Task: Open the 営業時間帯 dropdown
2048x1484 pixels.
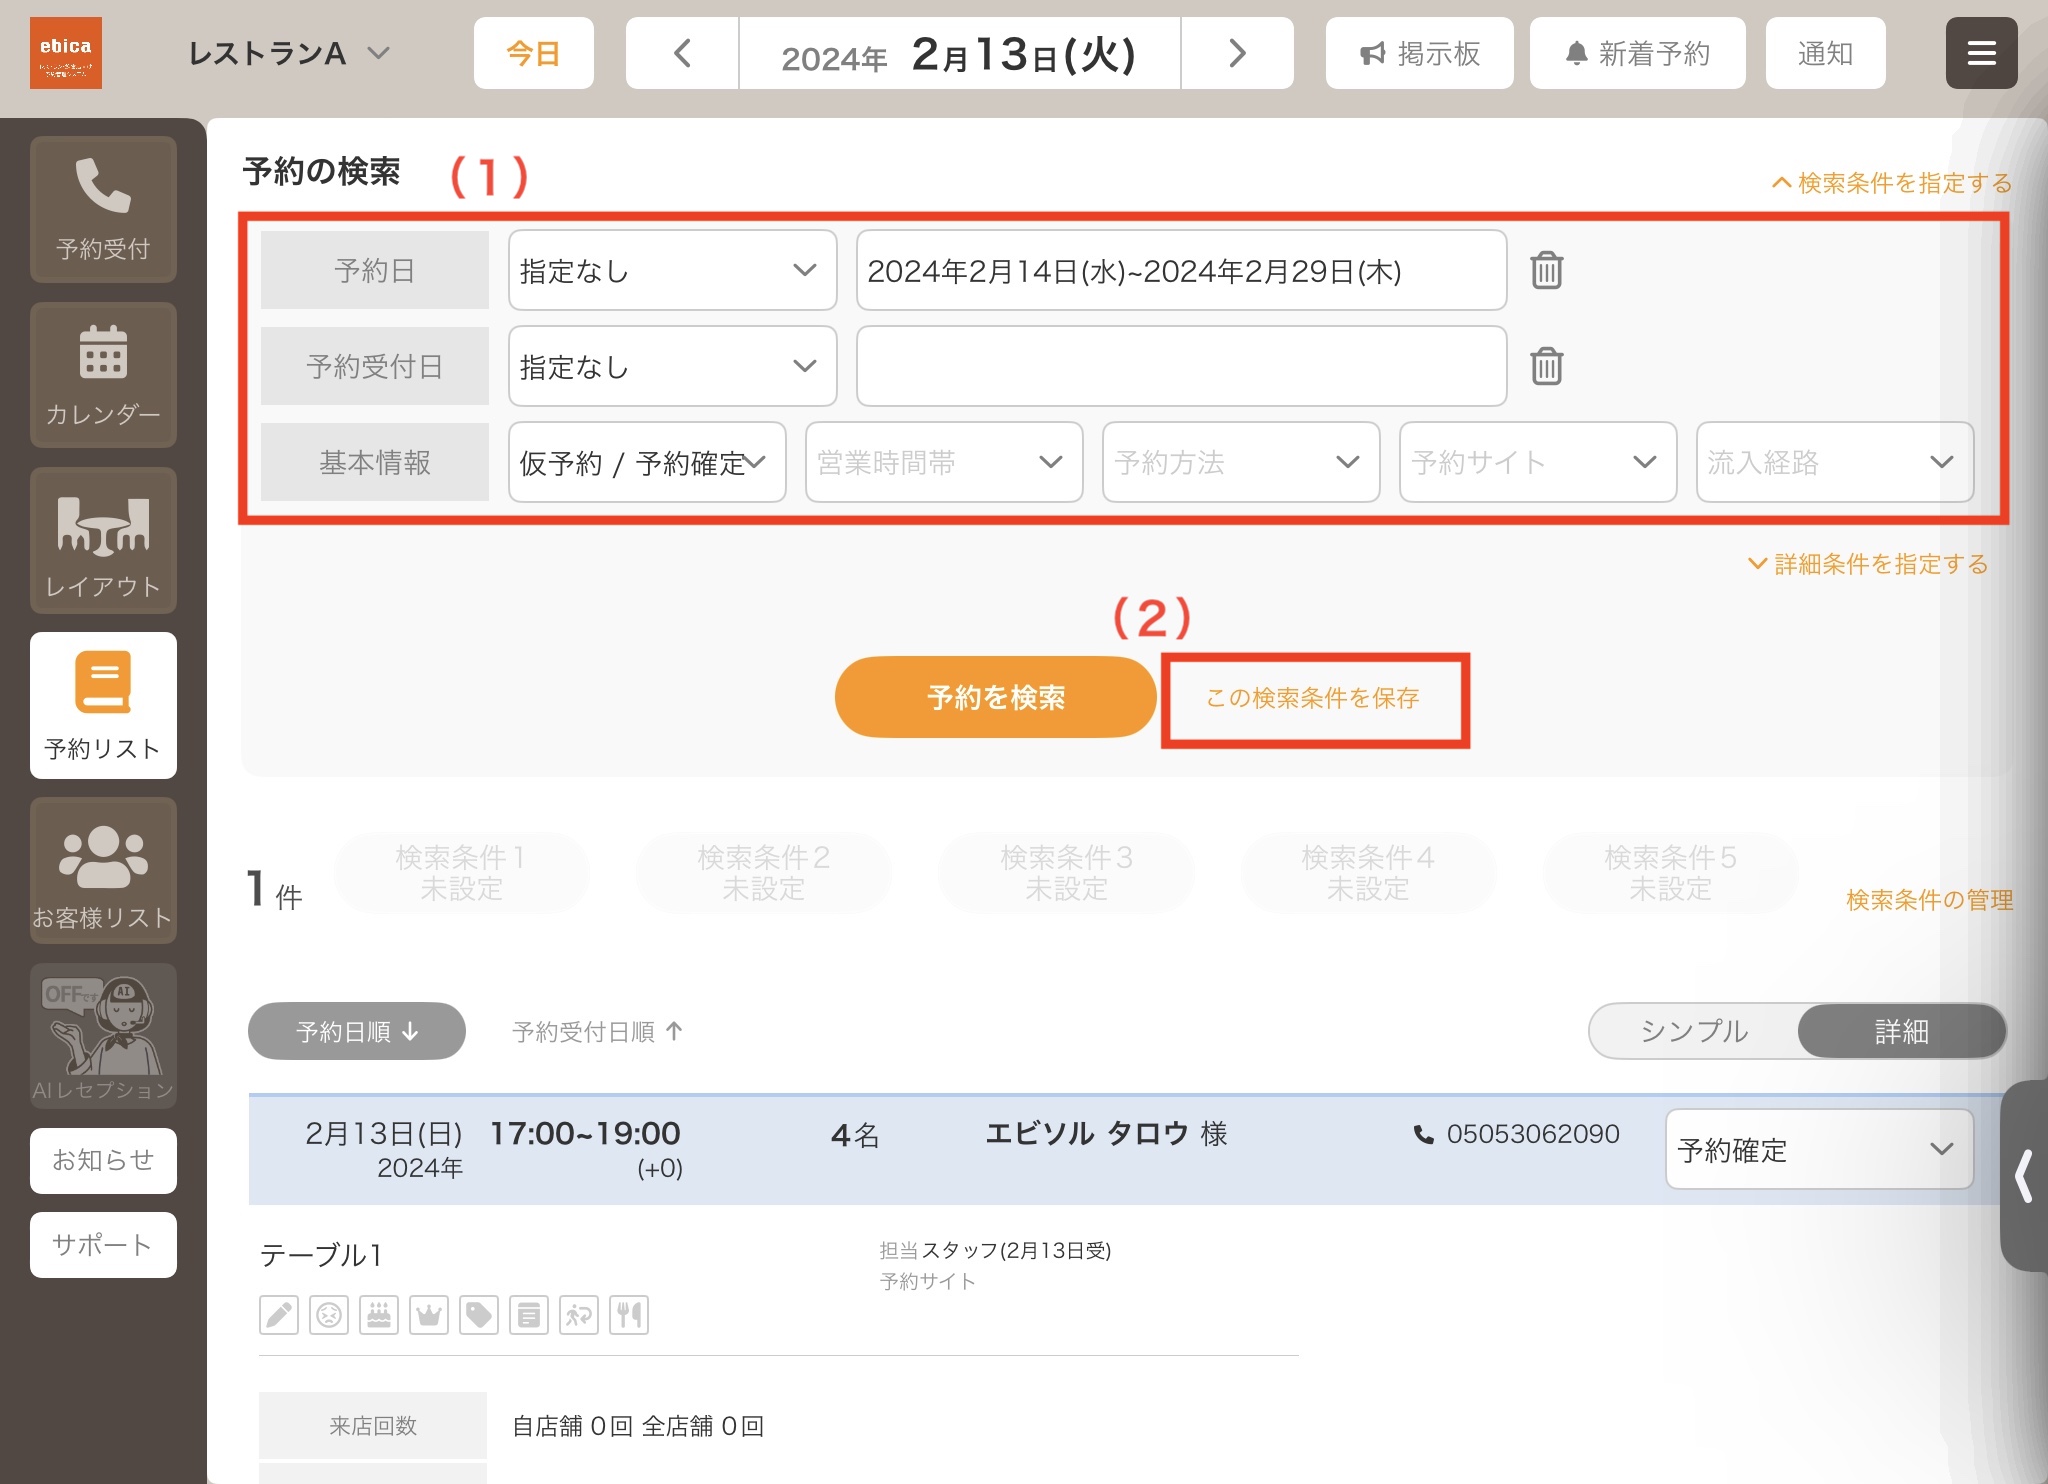Action: [x=944, y=462]
